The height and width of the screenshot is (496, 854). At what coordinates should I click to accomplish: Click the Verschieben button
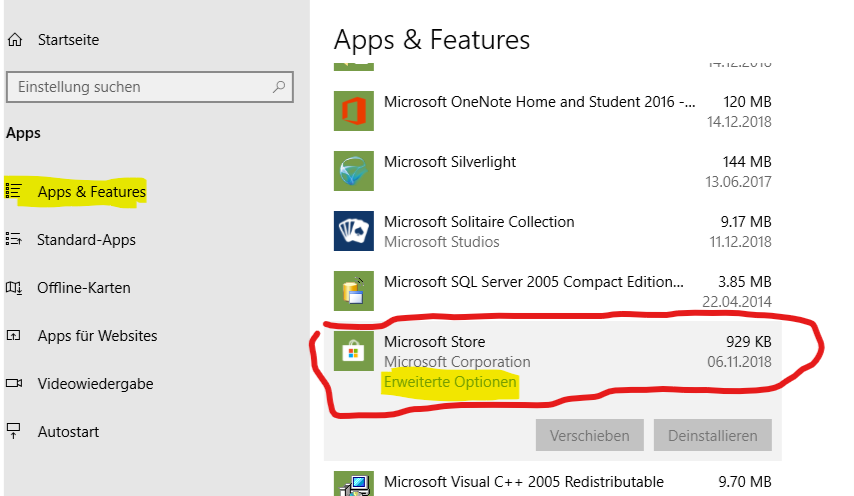pos(589,435)
